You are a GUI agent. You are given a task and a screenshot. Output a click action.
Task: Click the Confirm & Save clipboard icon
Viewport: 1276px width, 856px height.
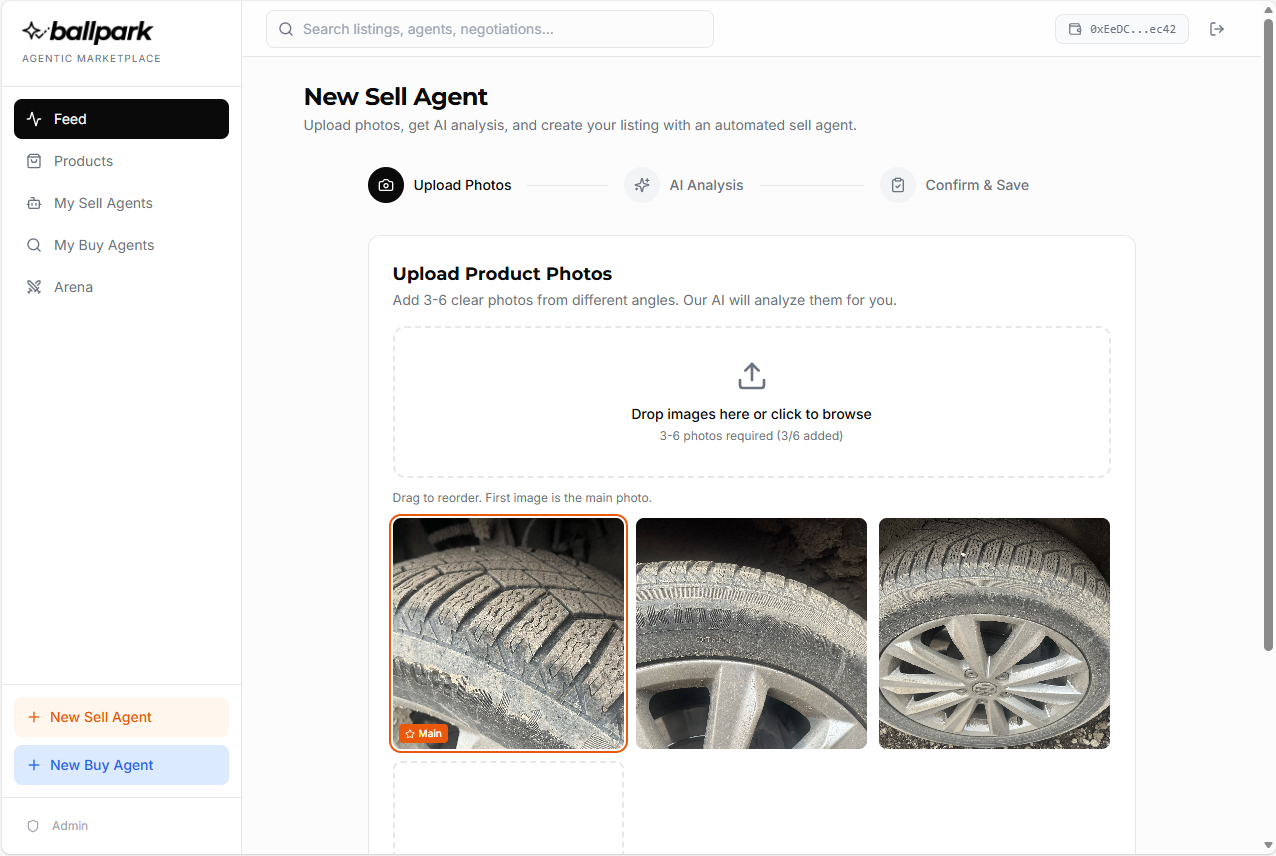(898, 185)
